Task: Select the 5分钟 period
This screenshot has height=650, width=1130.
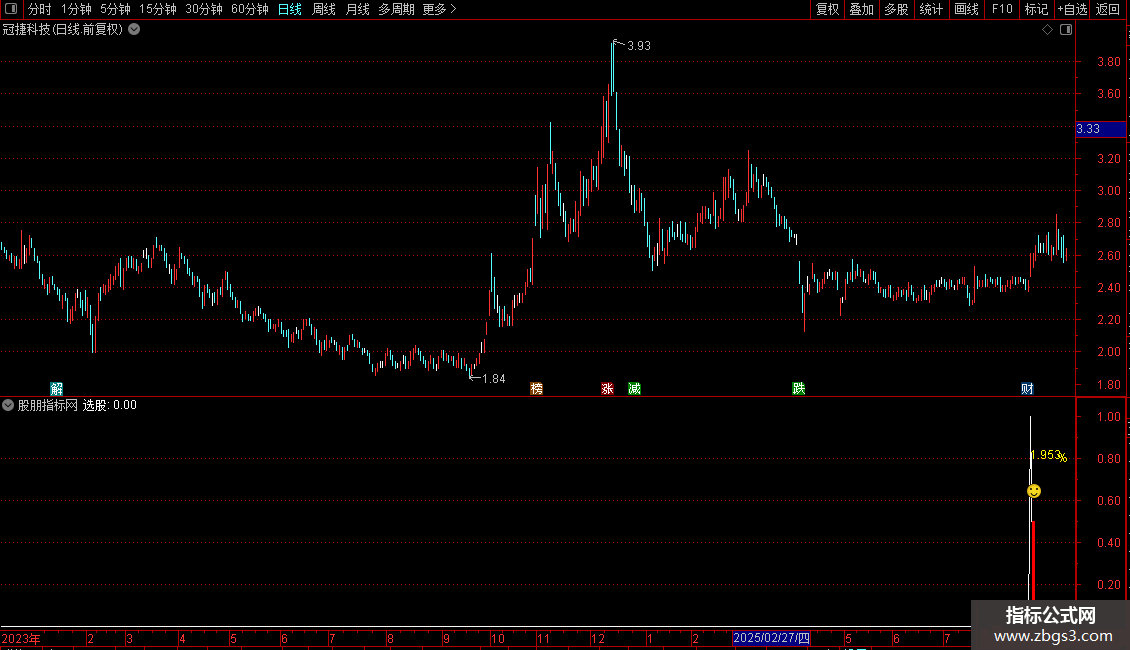Action: coord(115,9)
